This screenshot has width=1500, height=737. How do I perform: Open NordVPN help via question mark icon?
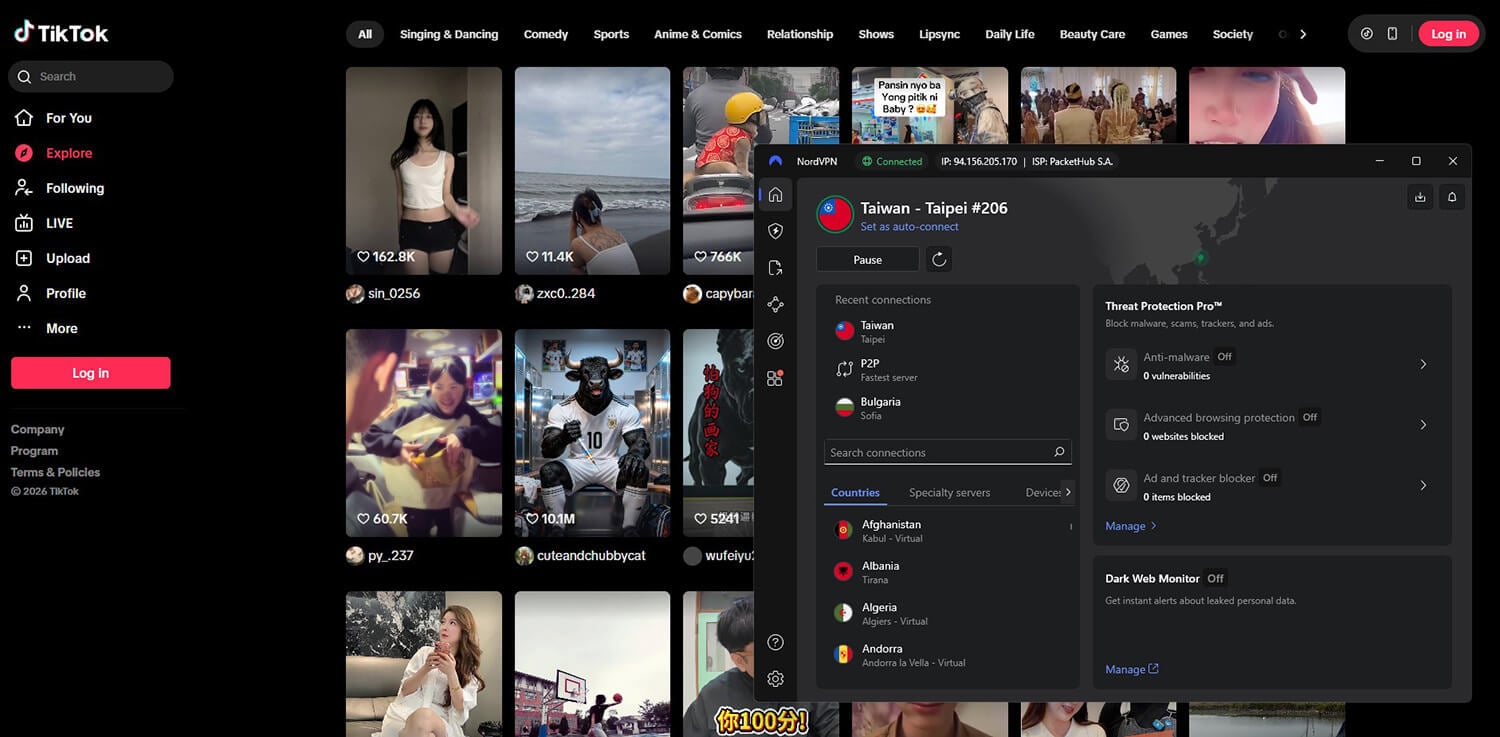pos(775,641)
